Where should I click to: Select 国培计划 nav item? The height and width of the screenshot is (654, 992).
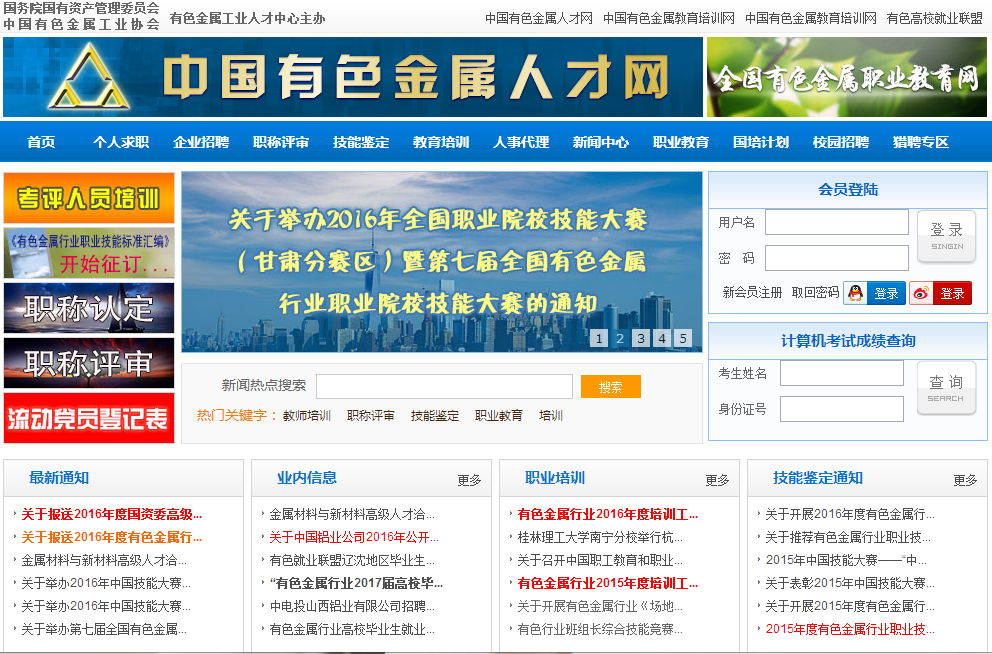point(761,142)
